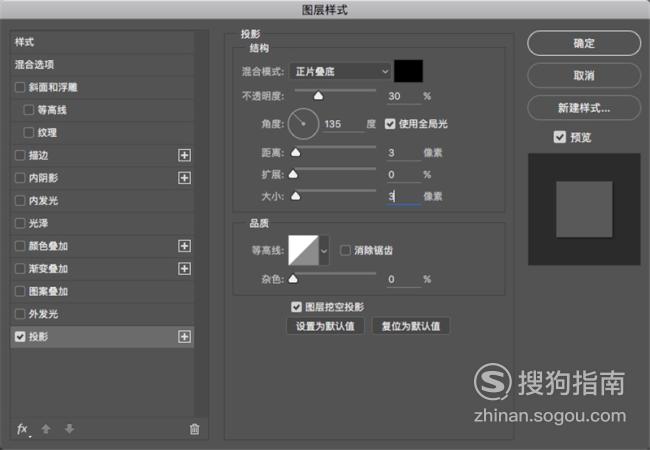Viewport: 650px width, 450px height.
Task: Select 混合选项 in the left list
Action: pyautogui.click(x=102, y=65)
